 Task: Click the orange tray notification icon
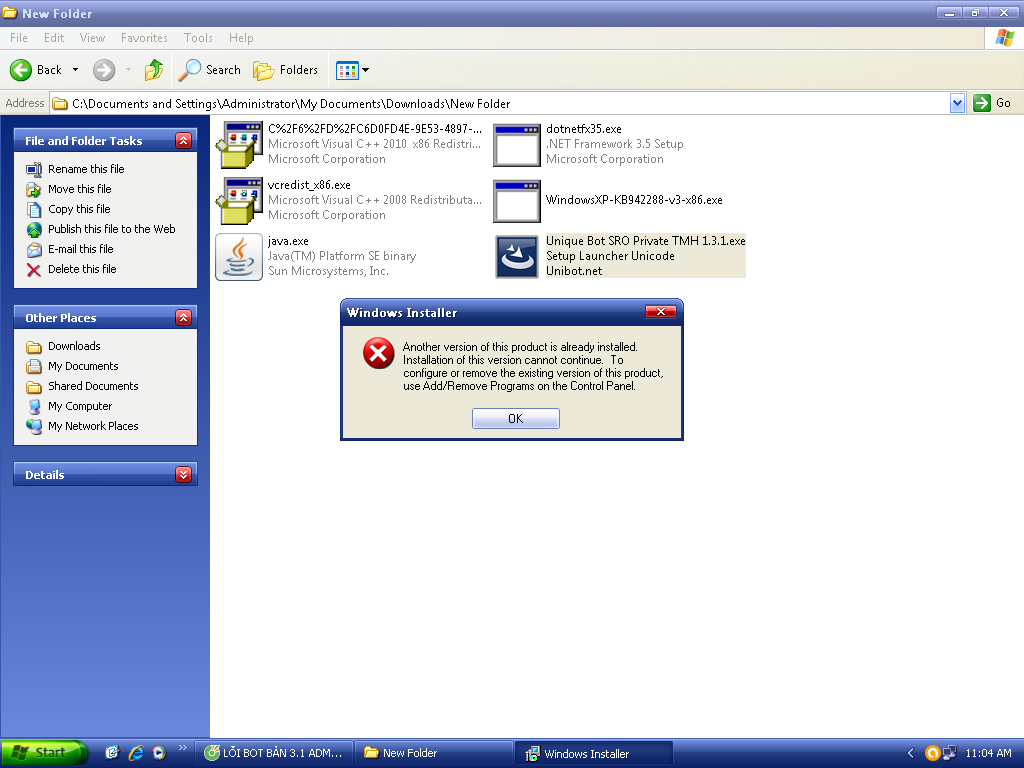(x=933, y=753)
